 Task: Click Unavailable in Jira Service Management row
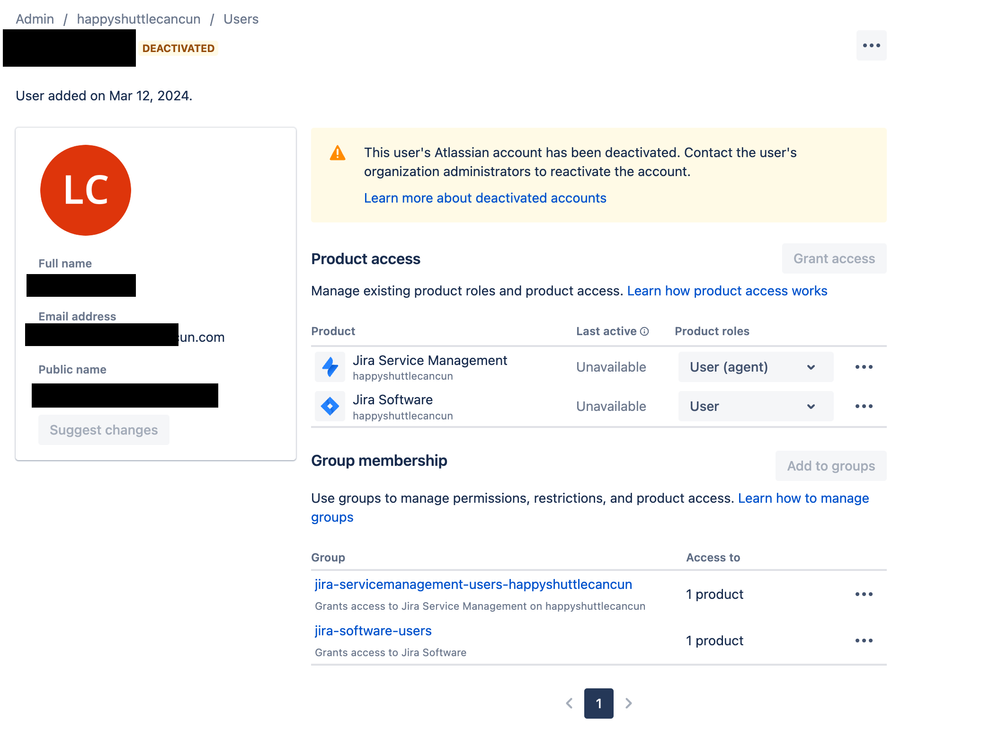pos(611,367)
